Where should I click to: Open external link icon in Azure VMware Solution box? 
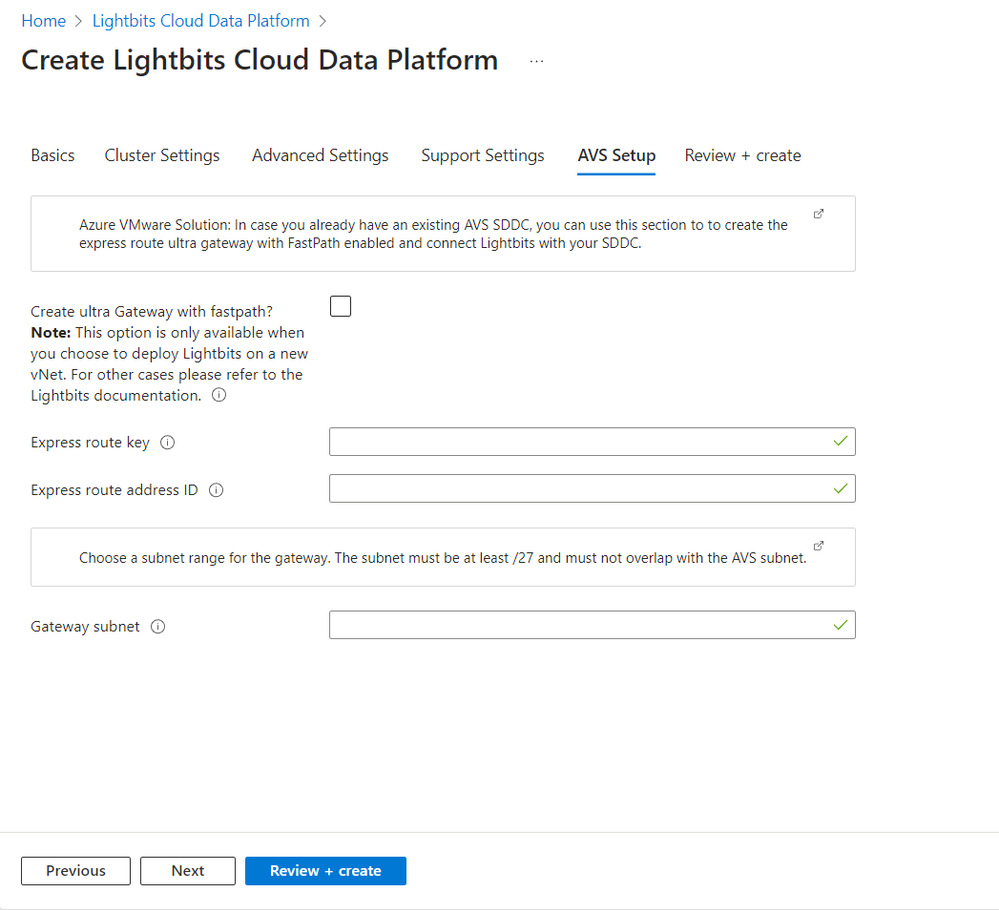click(x=819, y=214)
